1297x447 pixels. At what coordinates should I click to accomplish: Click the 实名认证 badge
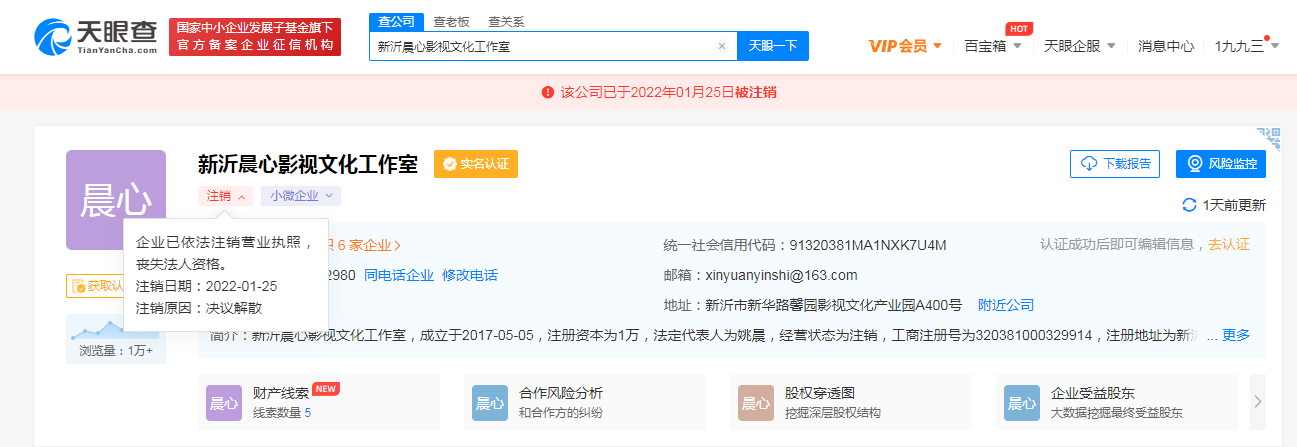coord(476,164)
